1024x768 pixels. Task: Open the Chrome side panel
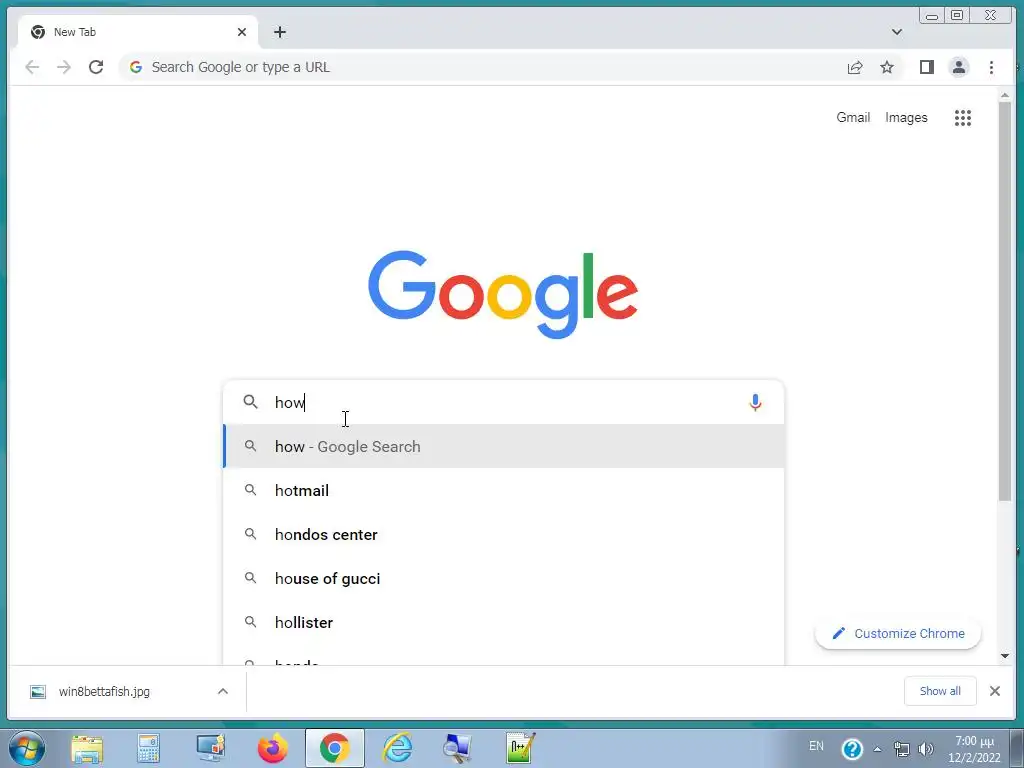927,67
